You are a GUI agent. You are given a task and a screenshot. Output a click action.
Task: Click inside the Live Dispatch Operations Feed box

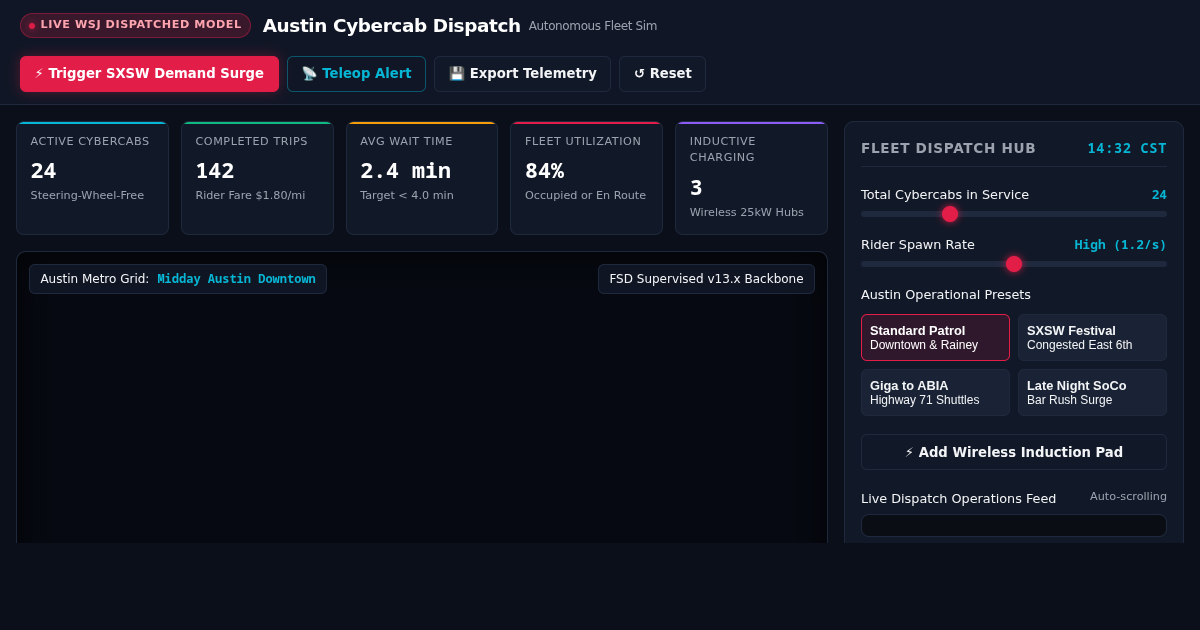[1014, 526]
